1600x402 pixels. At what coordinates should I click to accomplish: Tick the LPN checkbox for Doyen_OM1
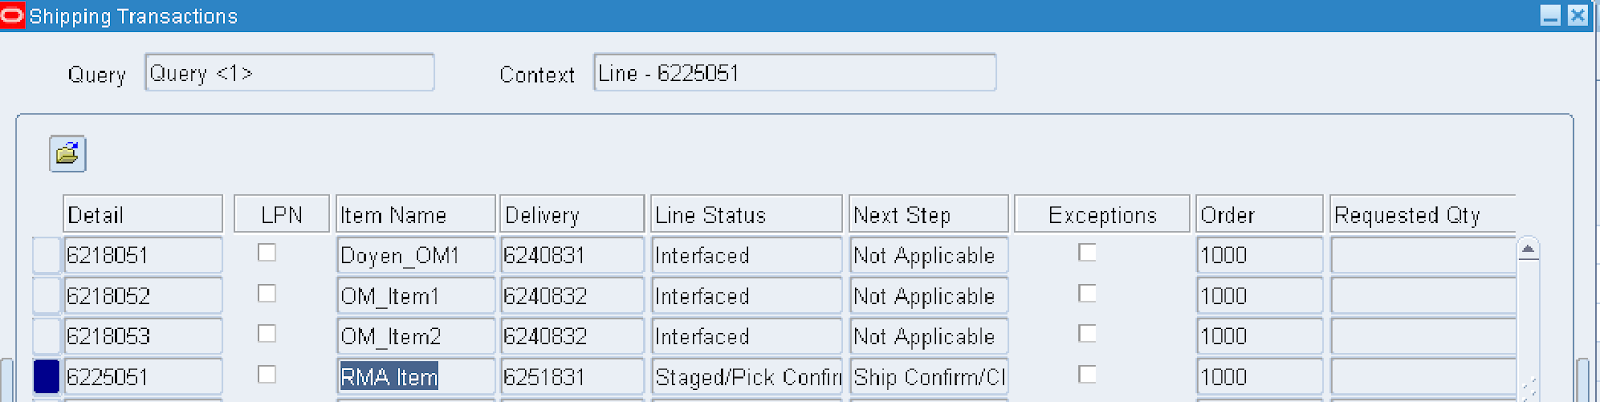pyautogui.click(x=267, y=253)
